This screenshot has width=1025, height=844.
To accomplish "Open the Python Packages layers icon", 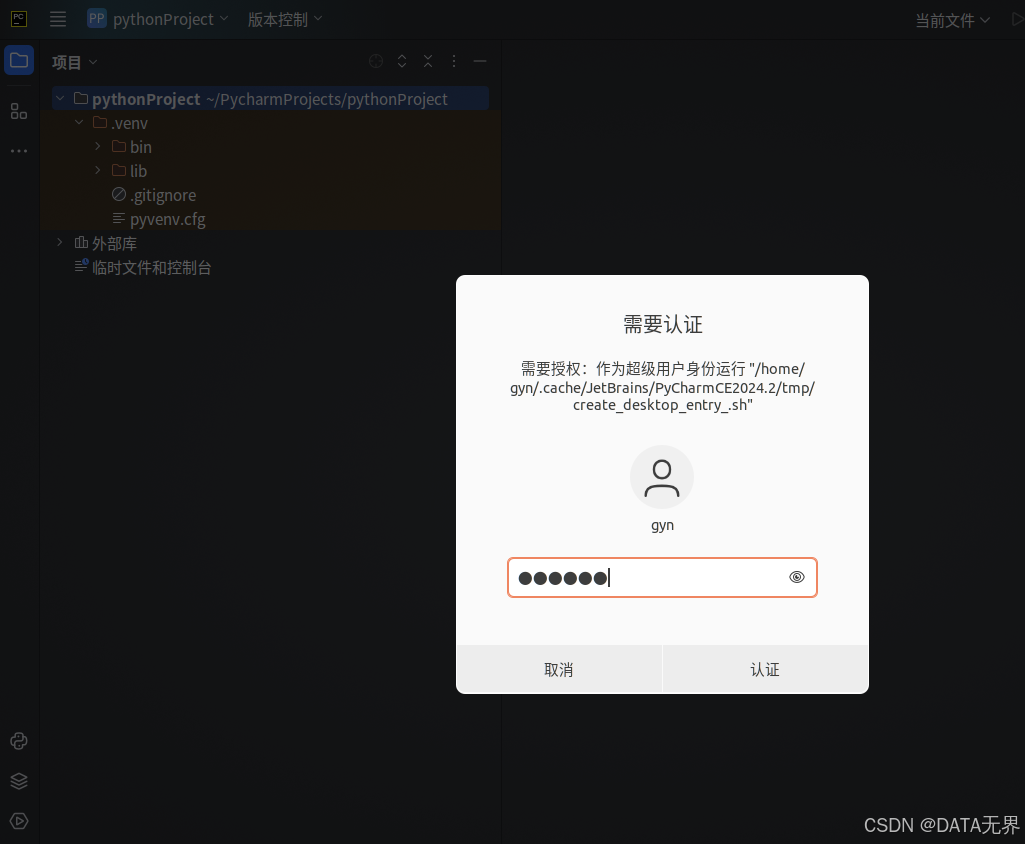I will (19, 781).
